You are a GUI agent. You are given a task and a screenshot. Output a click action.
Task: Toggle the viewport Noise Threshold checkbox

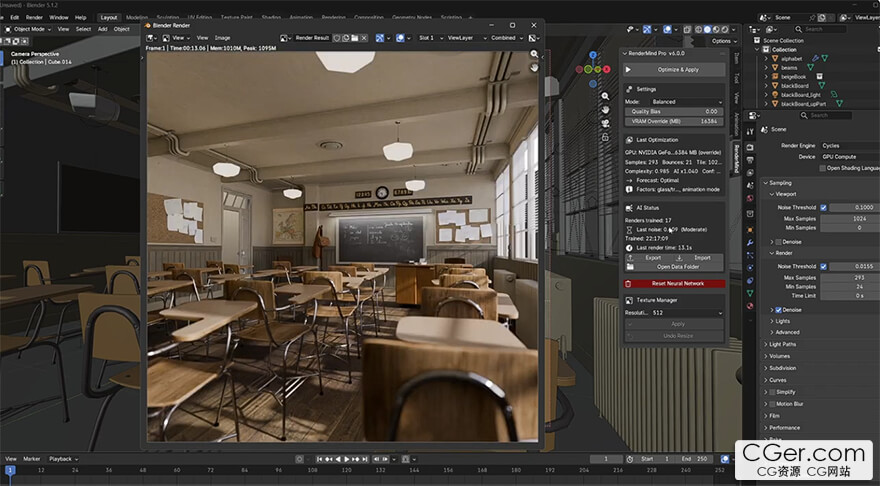coord(823,208)
